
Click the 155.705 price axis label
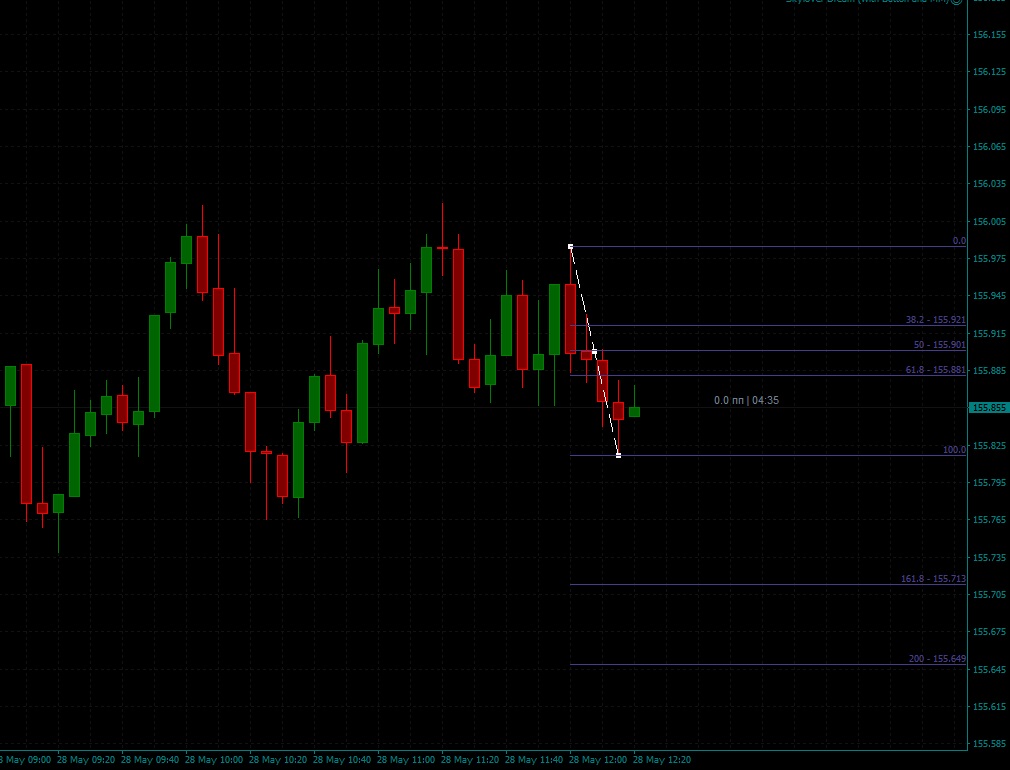click(x=989, y=595)
